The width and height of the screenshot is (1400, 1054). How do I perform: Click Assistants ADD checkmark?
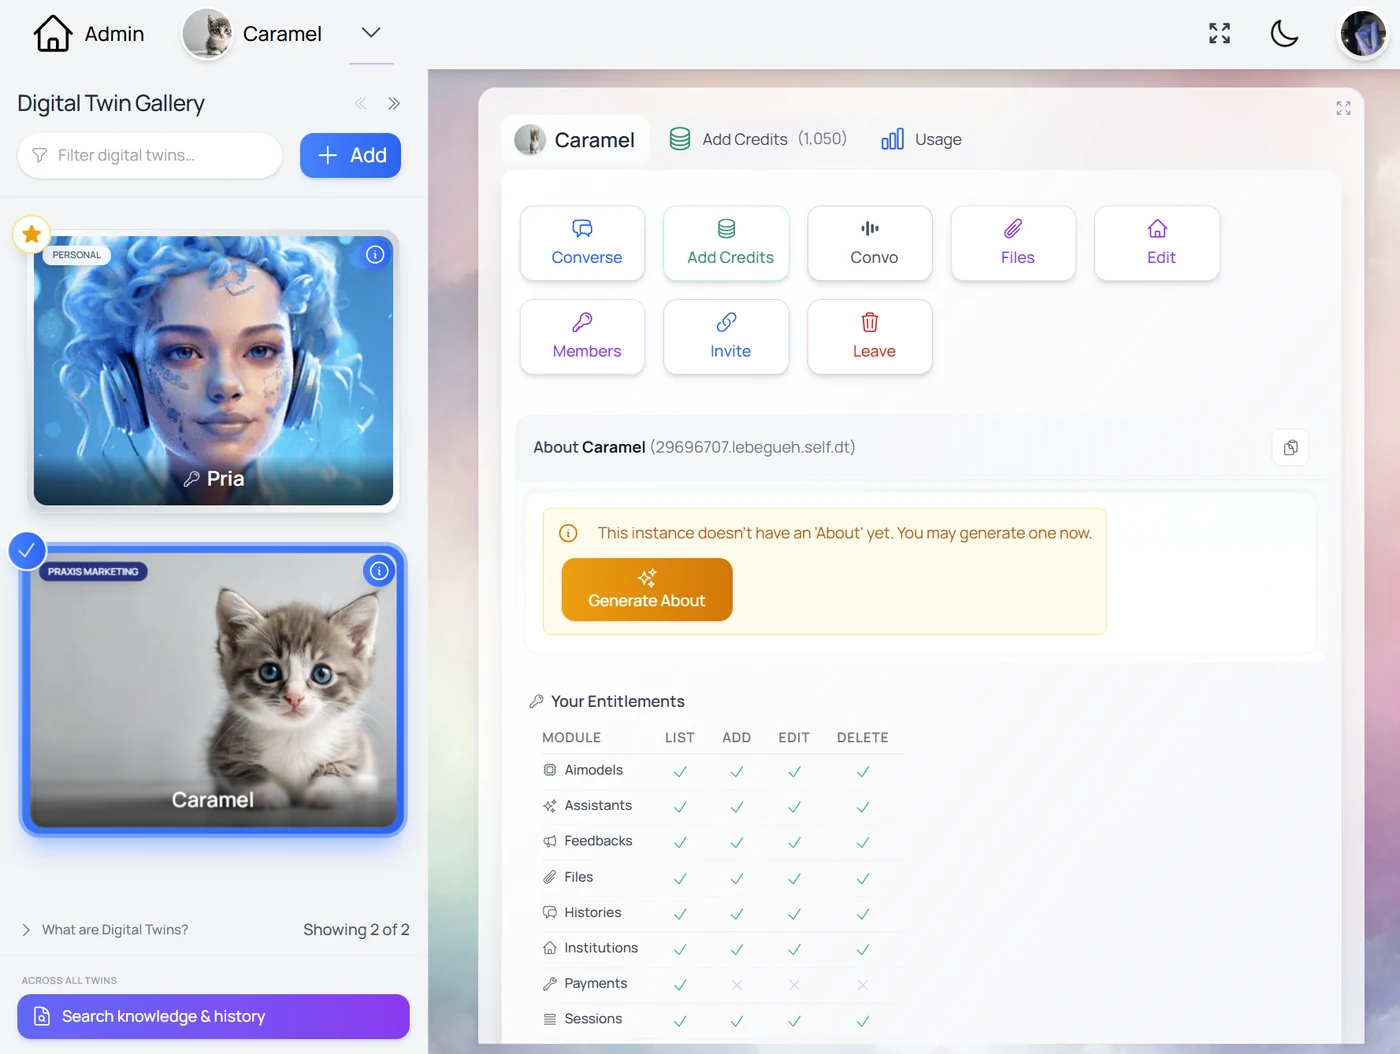[737, 807]
